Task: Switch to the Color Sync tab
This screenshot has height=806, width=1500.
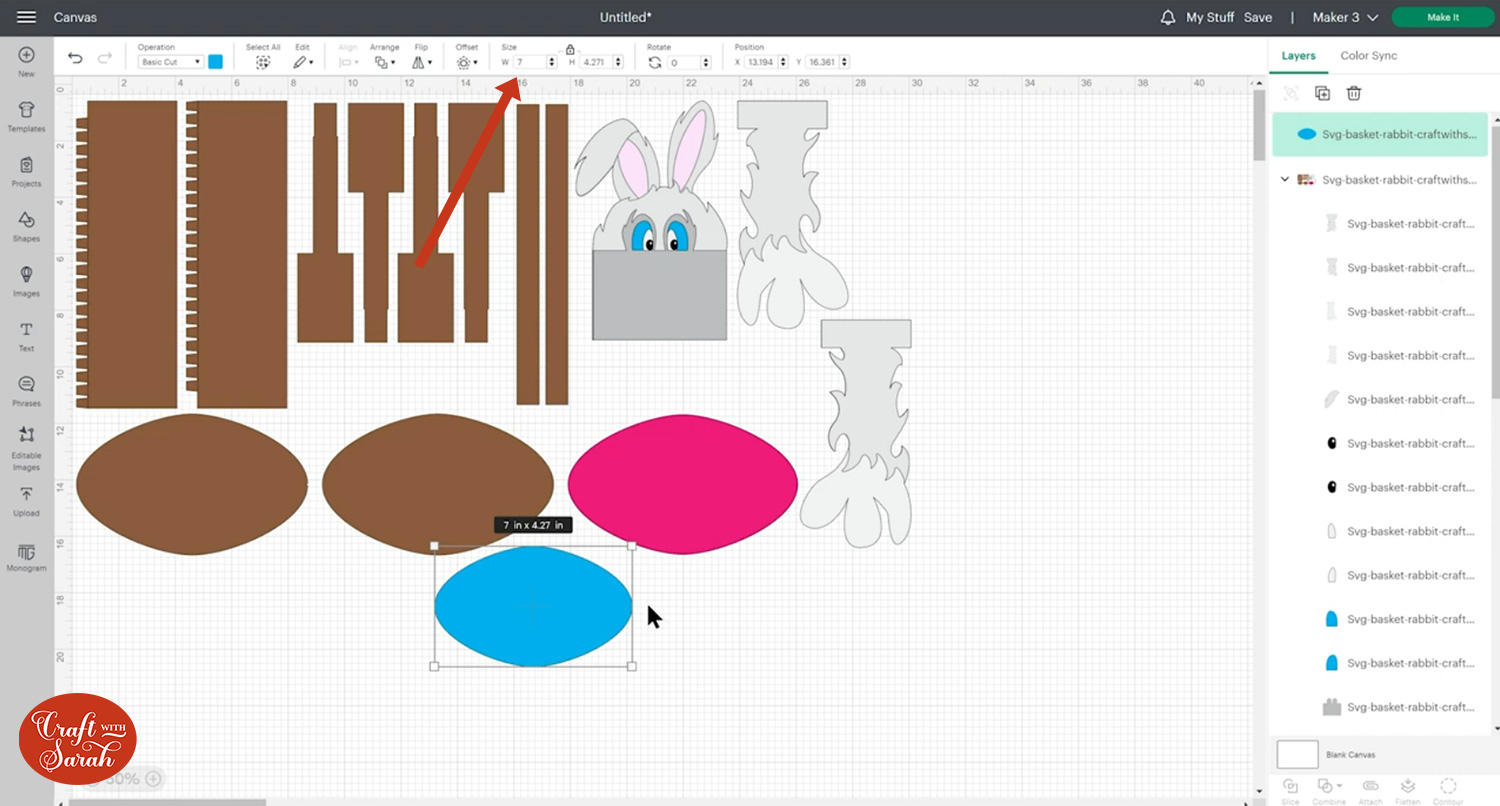Action: coord(1368,56)
